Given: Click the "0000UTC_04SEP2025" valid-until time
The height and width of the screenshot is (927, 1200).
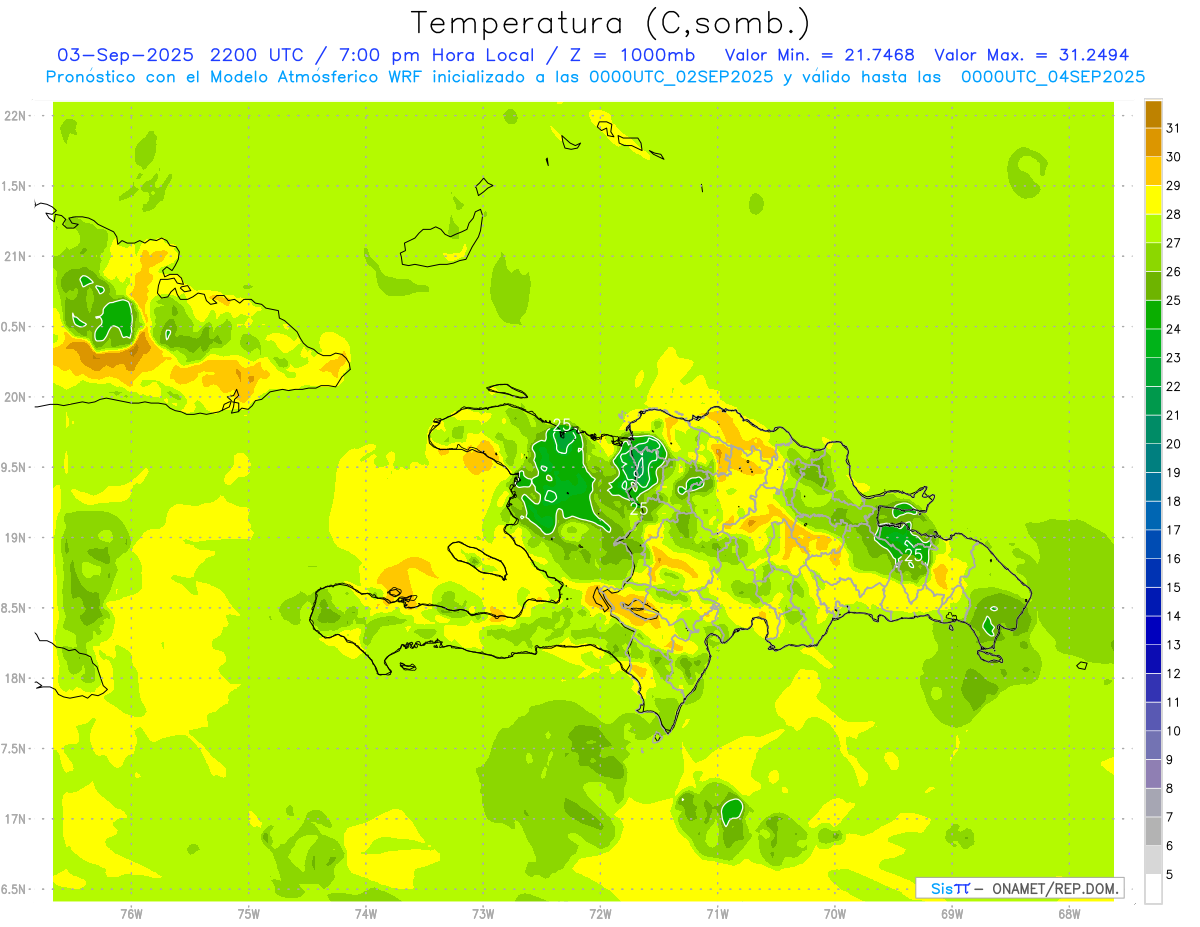Looking at the screenshot, I should pyautogui.click(x=1052, y=77).
